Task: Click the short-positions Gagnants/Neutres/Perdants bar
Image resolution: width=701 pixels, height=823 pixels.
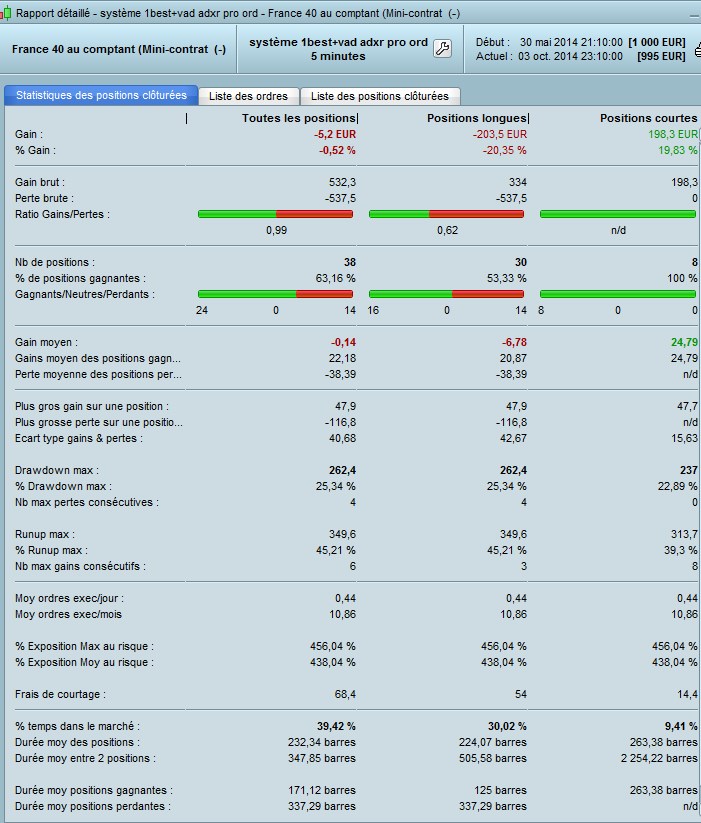Action: tap(618, 294)
